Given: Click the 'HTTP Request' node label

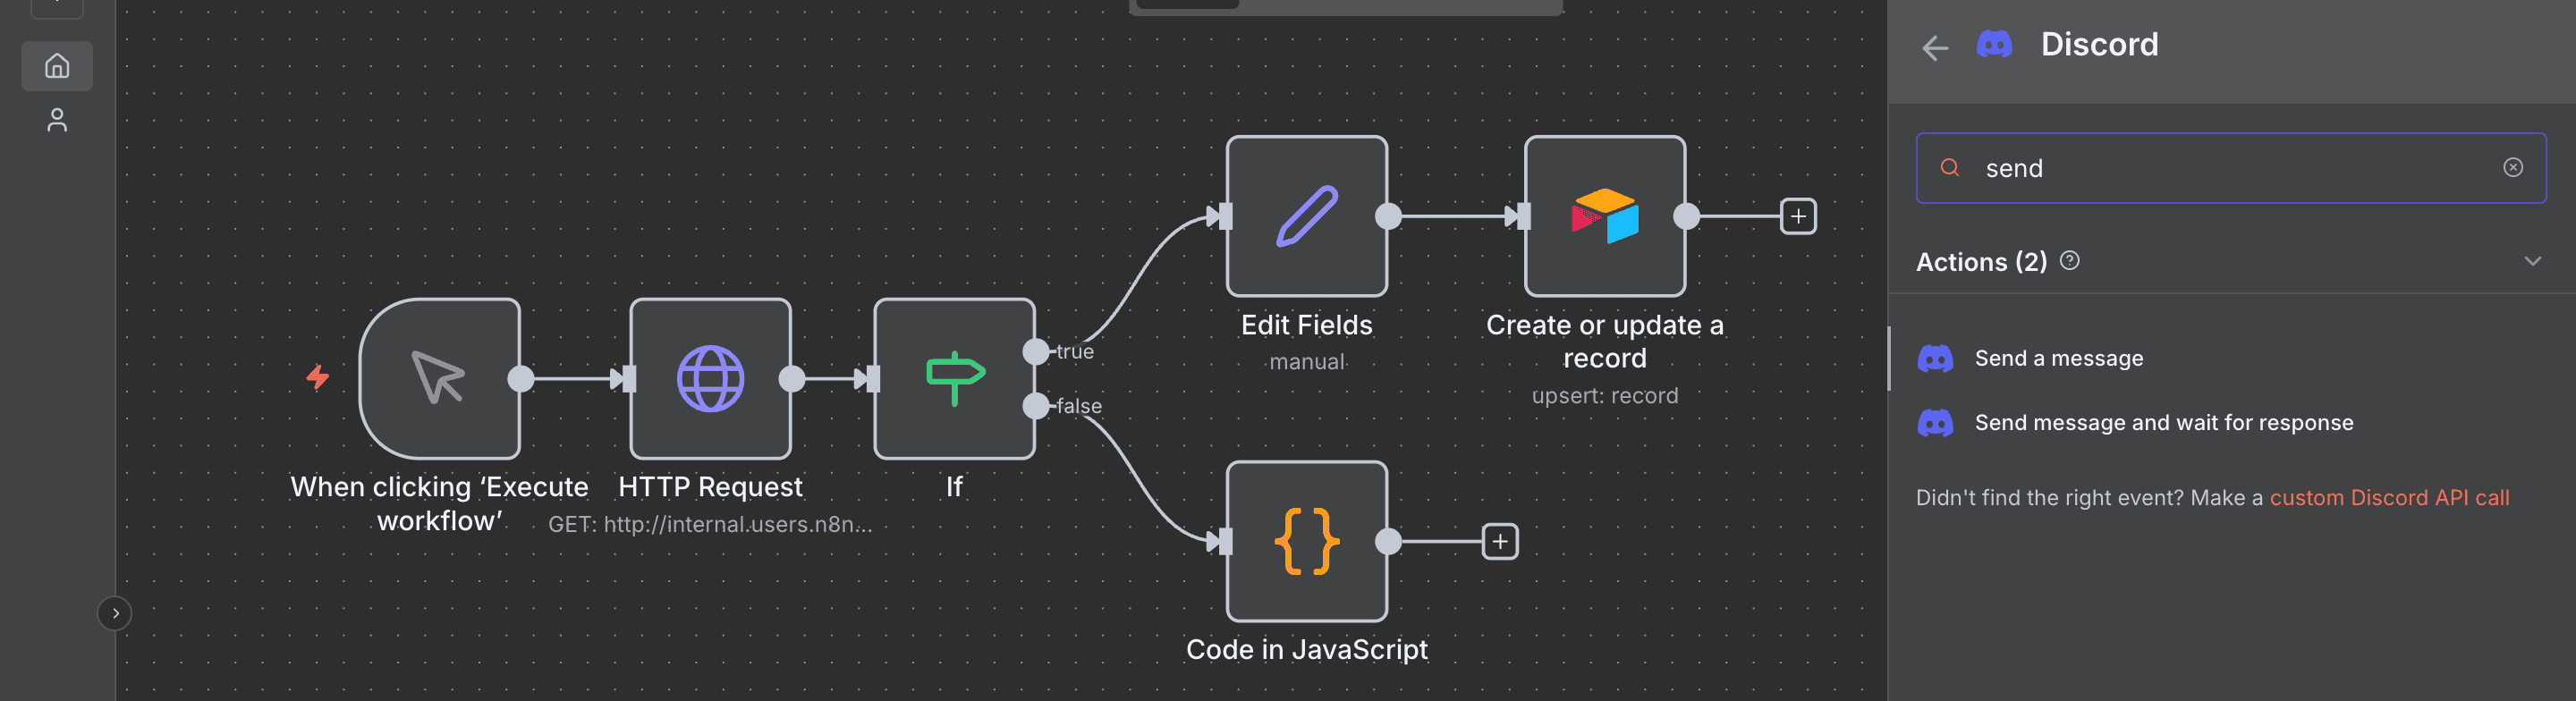Looking at the screenshot, I should pyautogui.click(x=710, y=487).
